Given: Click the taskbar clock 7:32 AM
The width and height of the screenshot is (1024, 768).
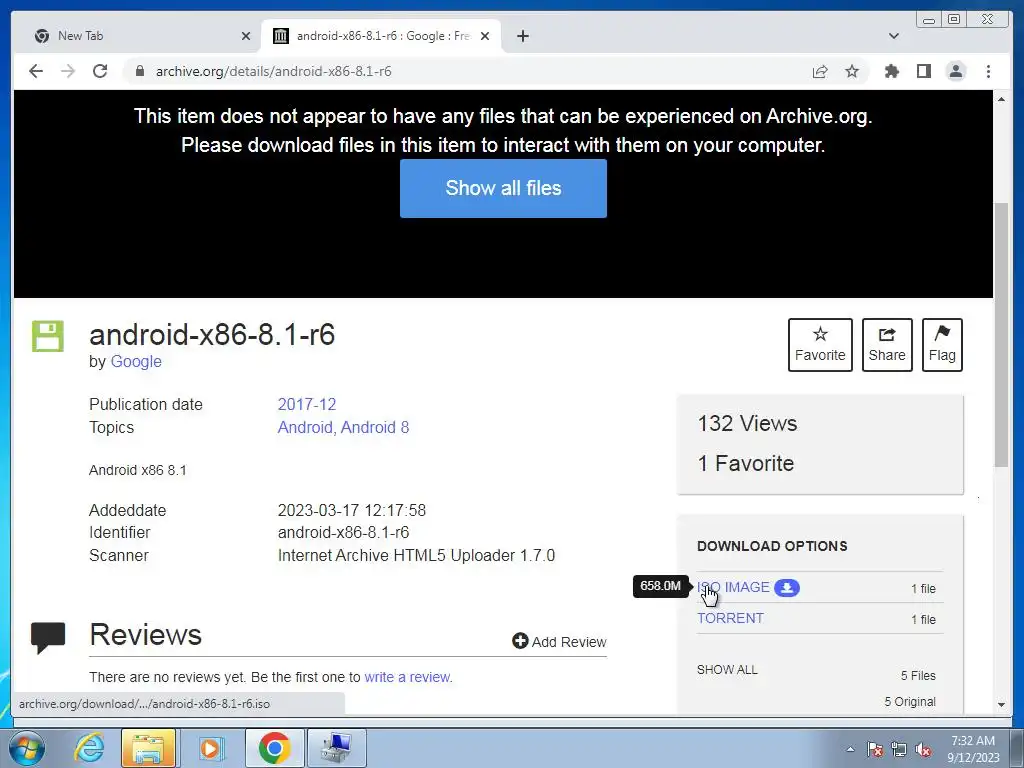Looking at the screenshot, I should pos(972,741).
